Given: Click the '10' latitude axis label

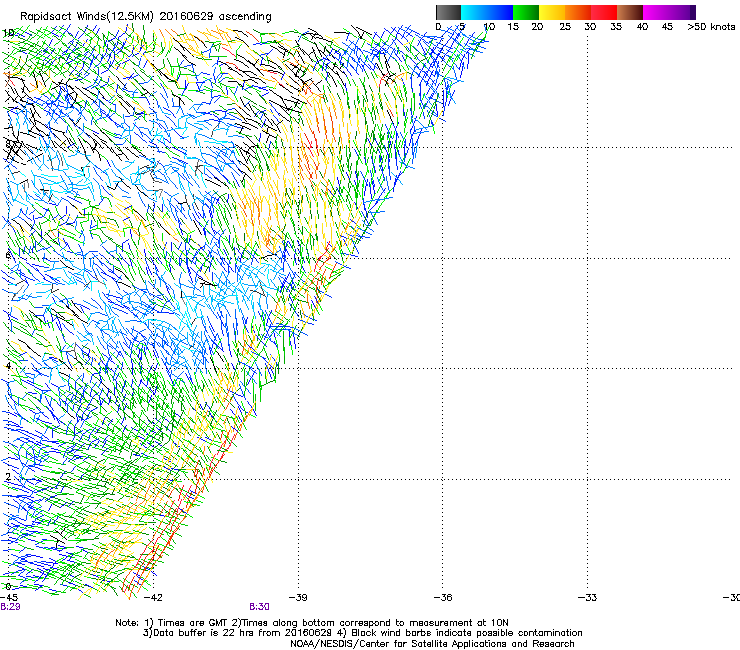Looking at the screenshot, I should pyautogui.click(x=8, y=33).
